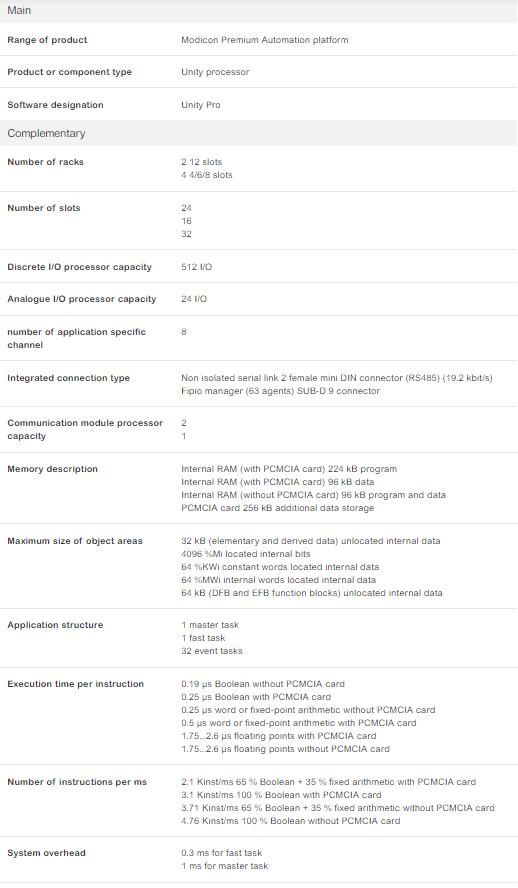This screenshot has width=518, height=888.
Task: Click the 2 12 slots value
Action: [x=202, y=162]
